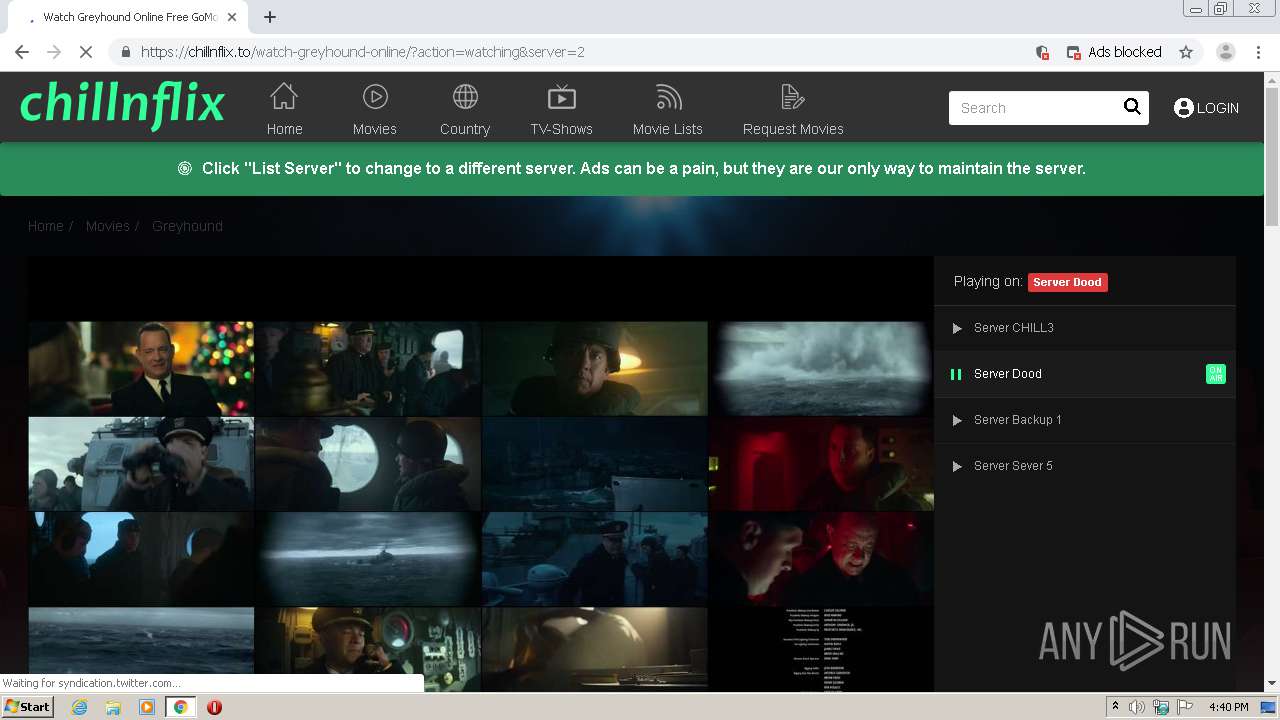Click the red Opera taskbar icon
Screen dimensions: 1280x720
click(x=214, y=707)
